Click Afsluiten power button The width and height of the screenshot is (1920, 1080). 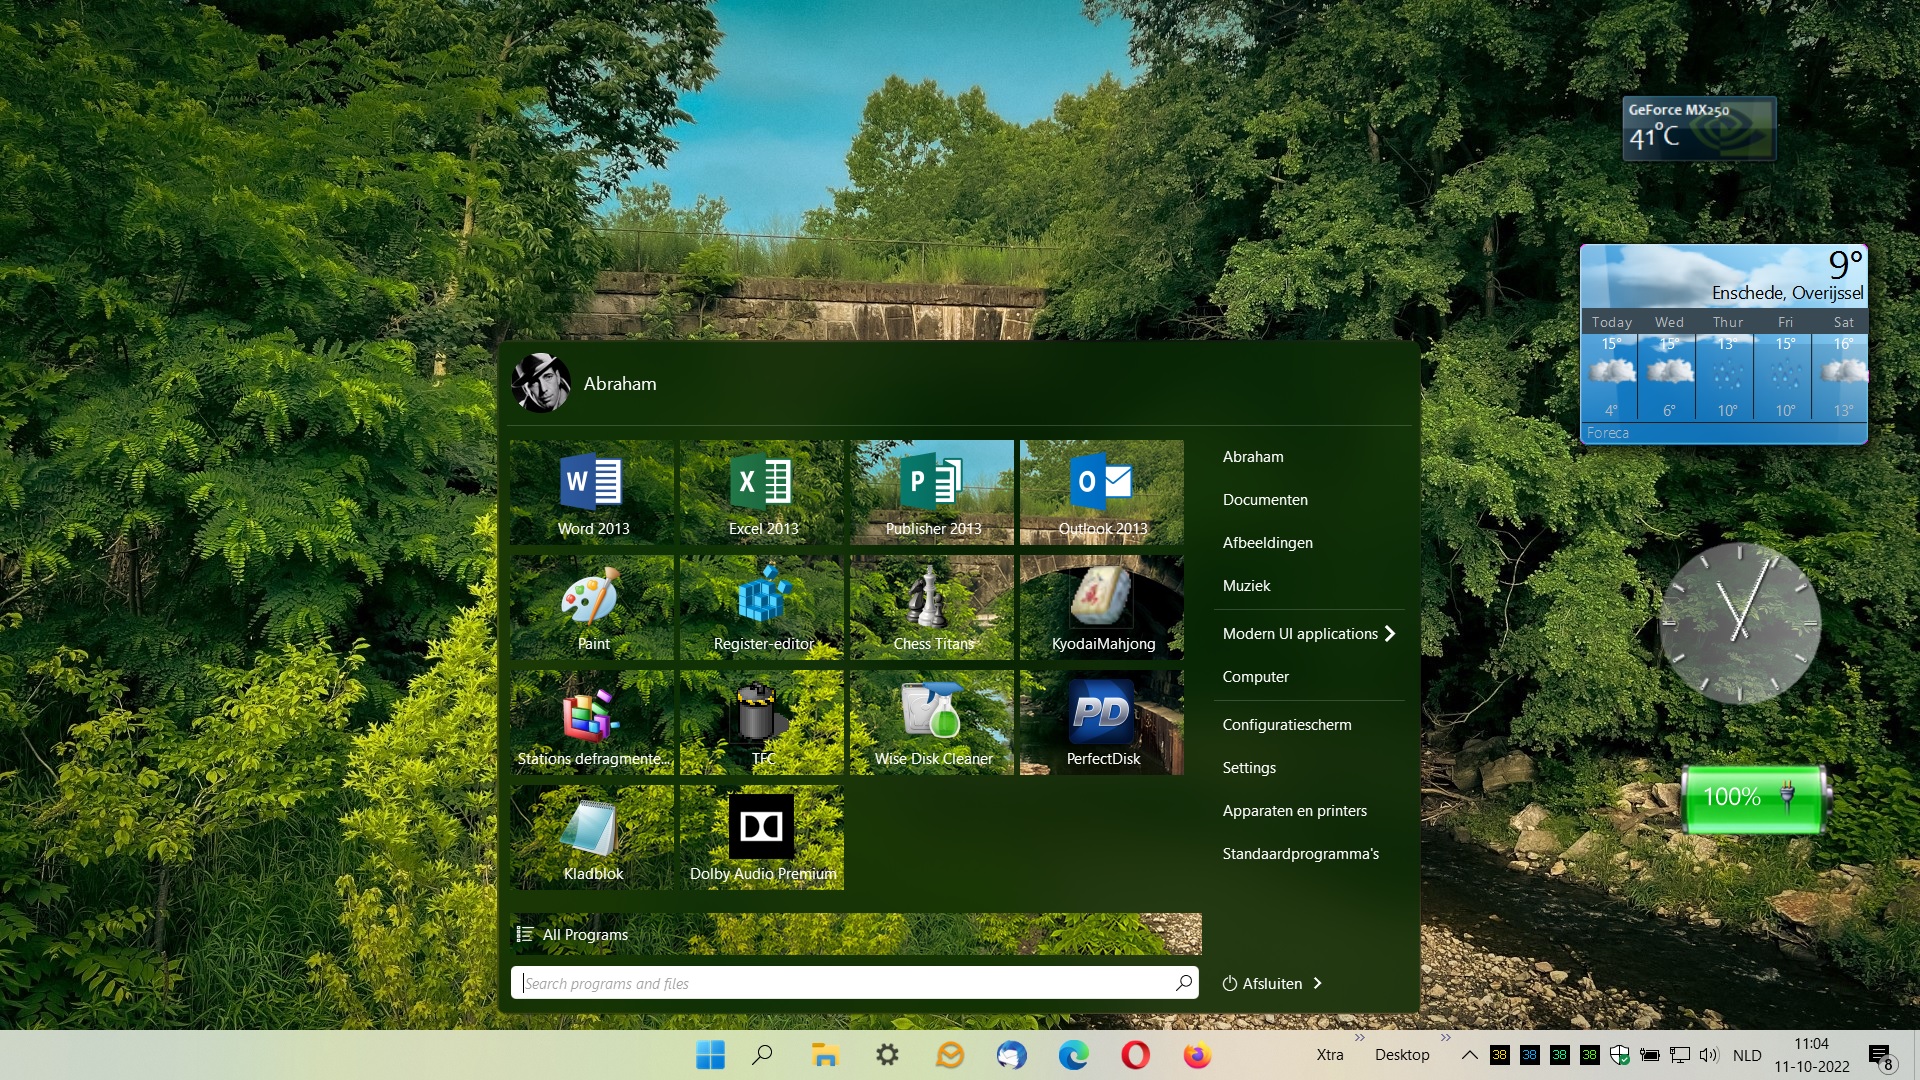pos(1262,983)
